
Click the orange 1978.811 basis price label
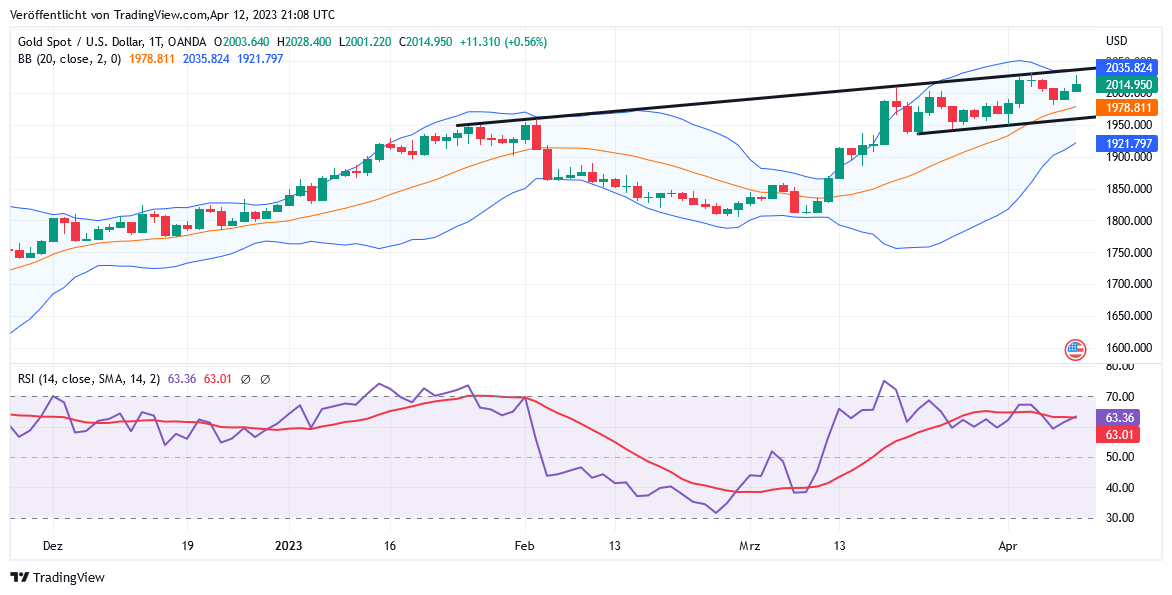[1129, 107]
